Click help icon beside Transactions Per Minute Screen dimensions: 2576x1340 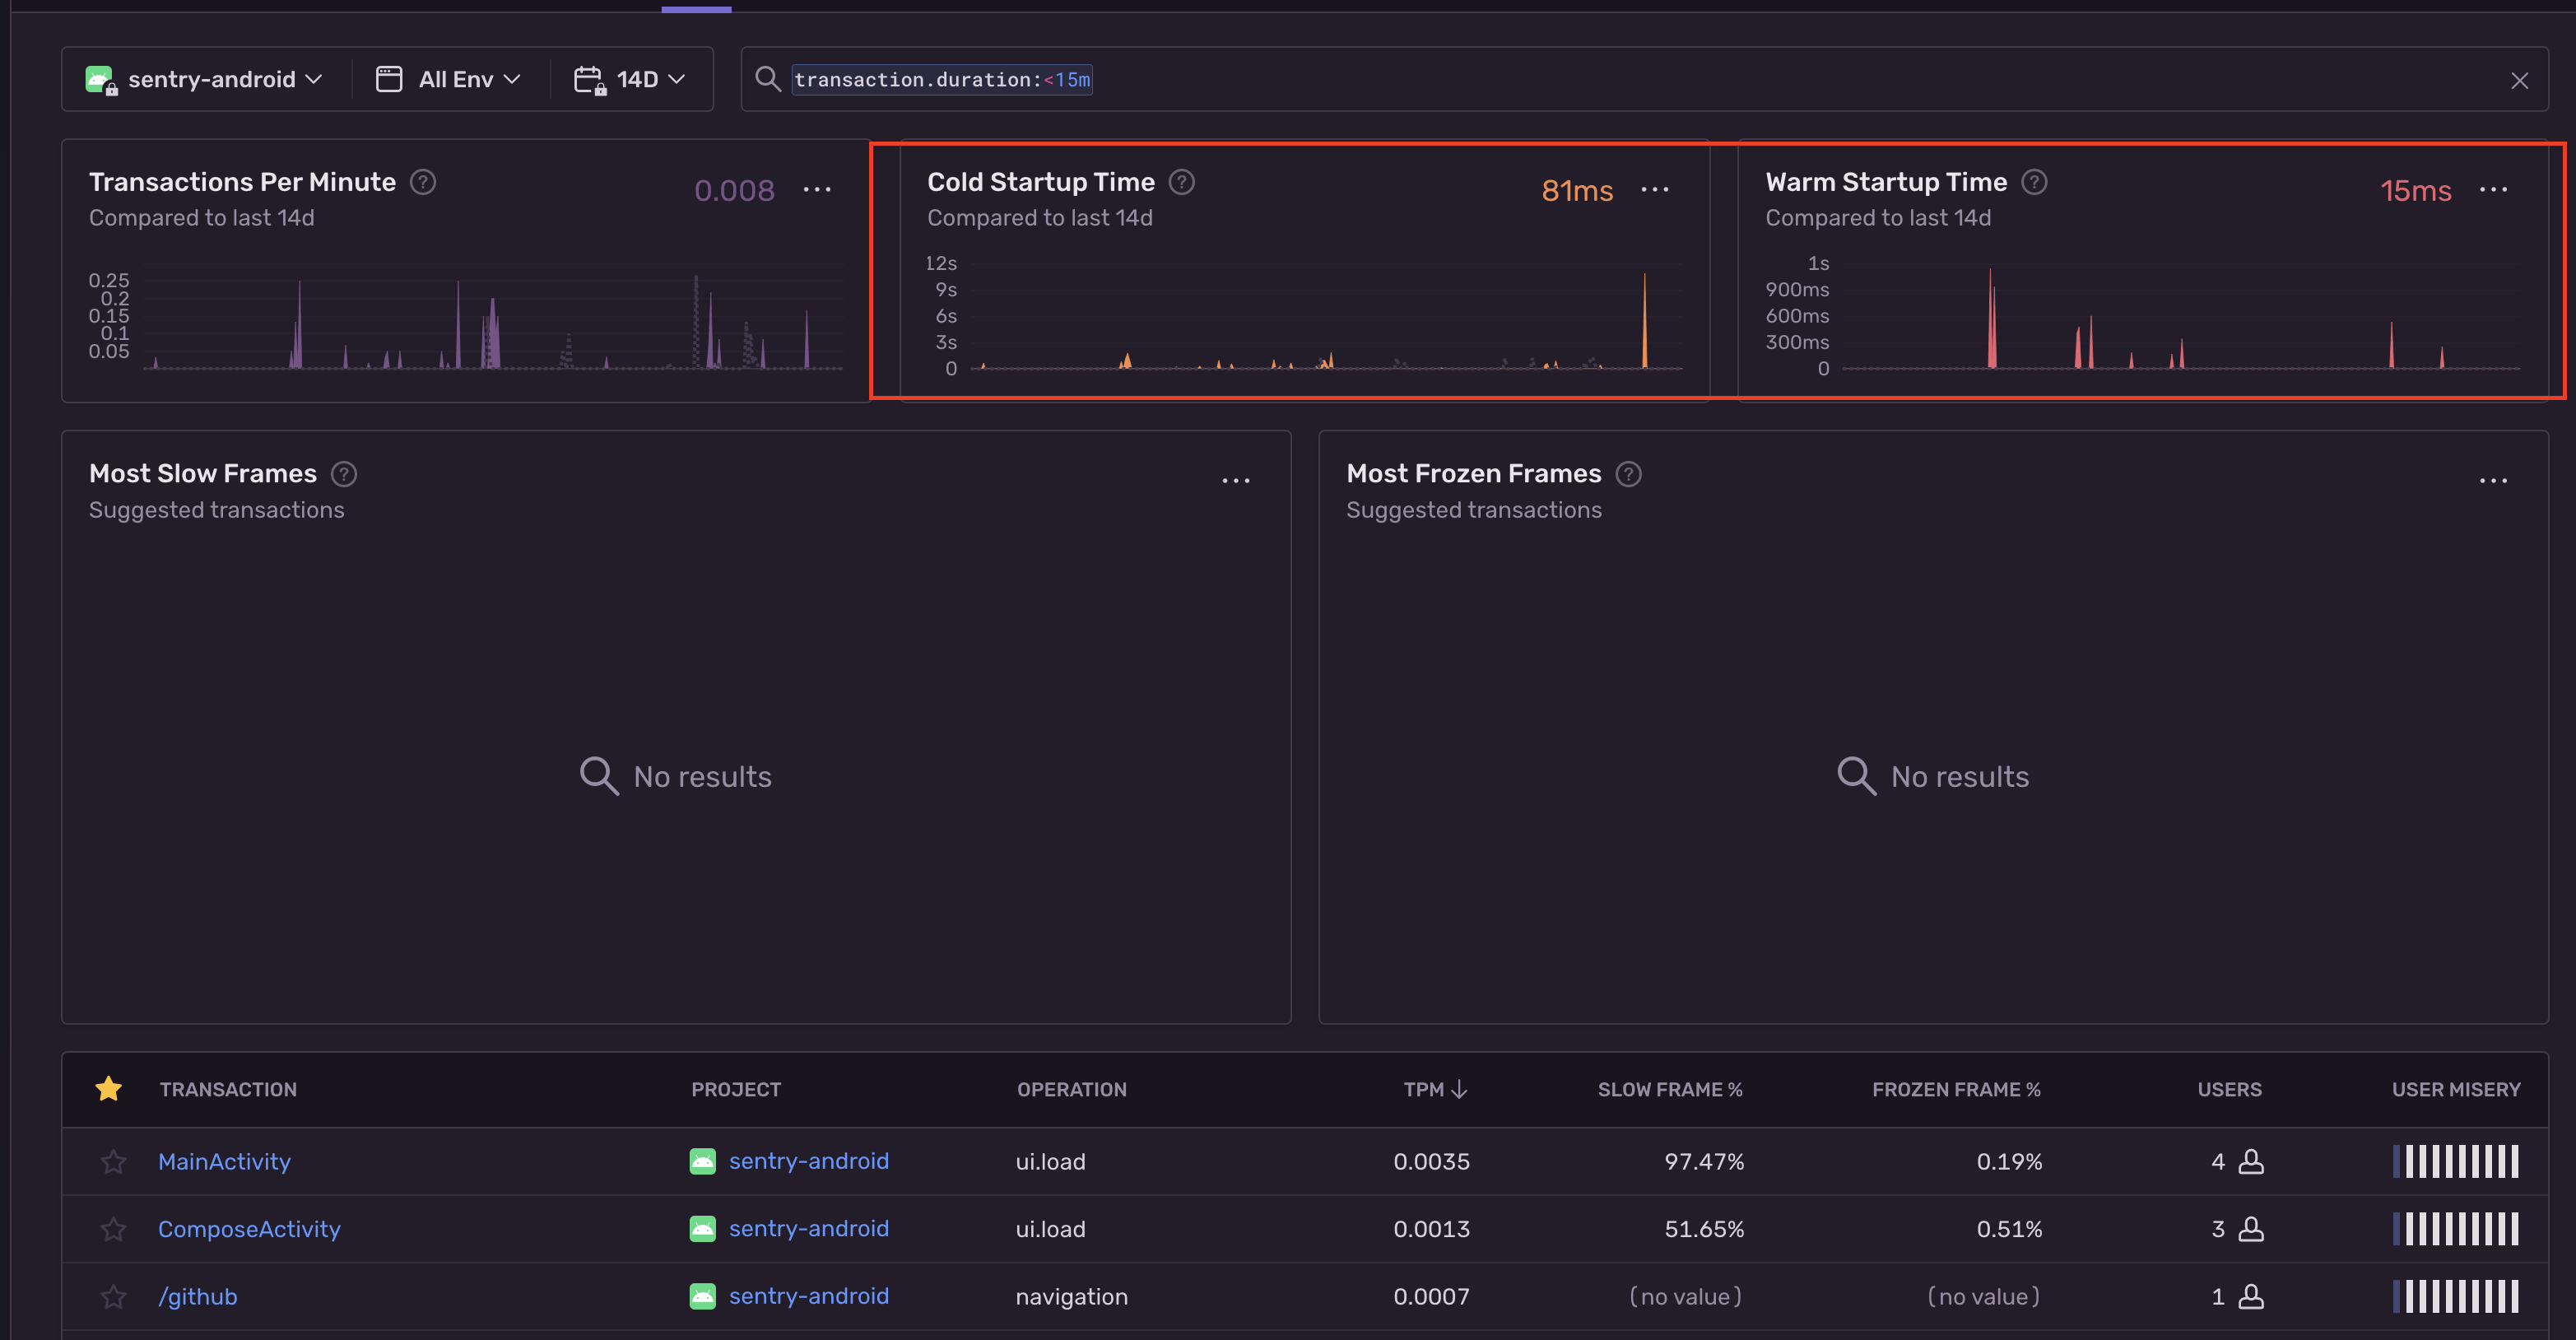(x=423, y=182)
